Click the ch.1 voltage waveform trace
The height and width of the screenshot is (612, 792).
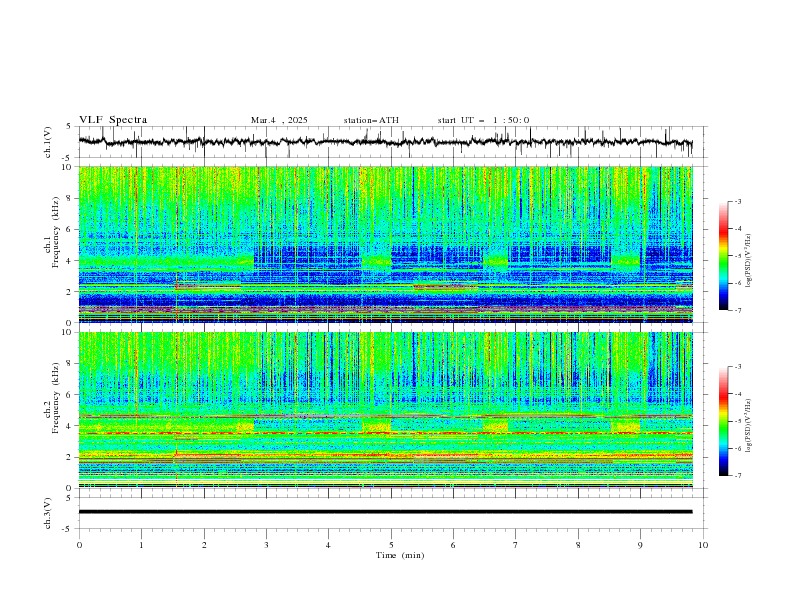point(385,142)
